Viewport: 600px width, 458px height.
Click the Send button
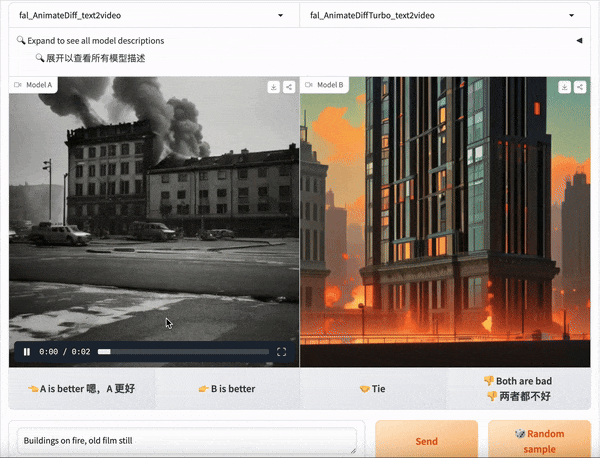426,441
